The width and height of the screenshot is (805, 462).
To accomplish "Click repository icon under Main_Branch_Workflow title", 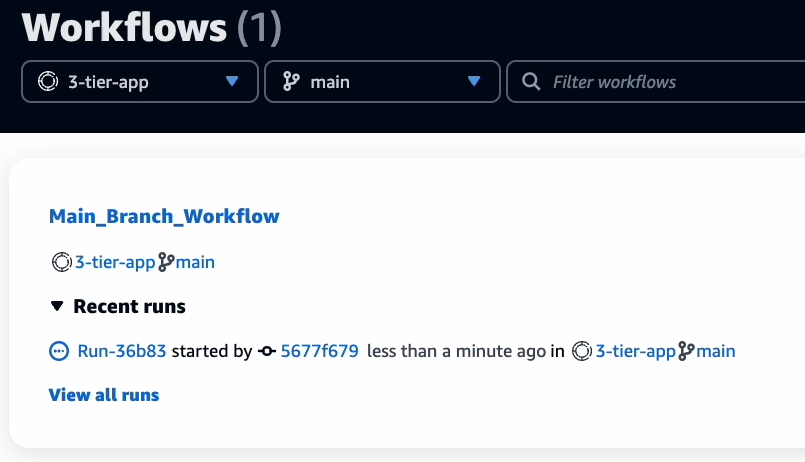I will tap(62, 262).
